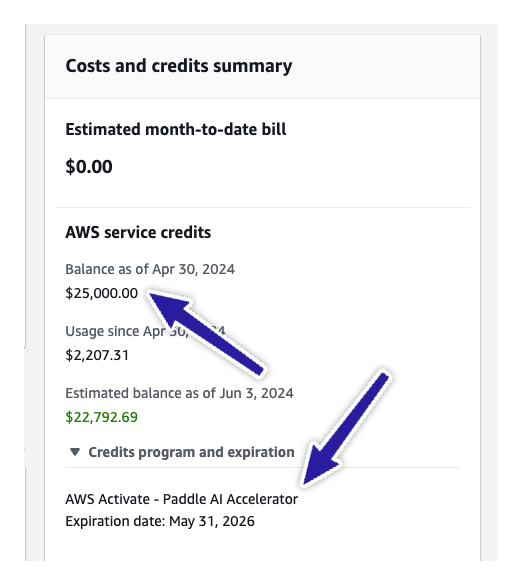Image resolution: width=522 pixels, height=585 pixels.
Task: Click the gray header bar of the summary card
Action: click(x=262, y=67)
